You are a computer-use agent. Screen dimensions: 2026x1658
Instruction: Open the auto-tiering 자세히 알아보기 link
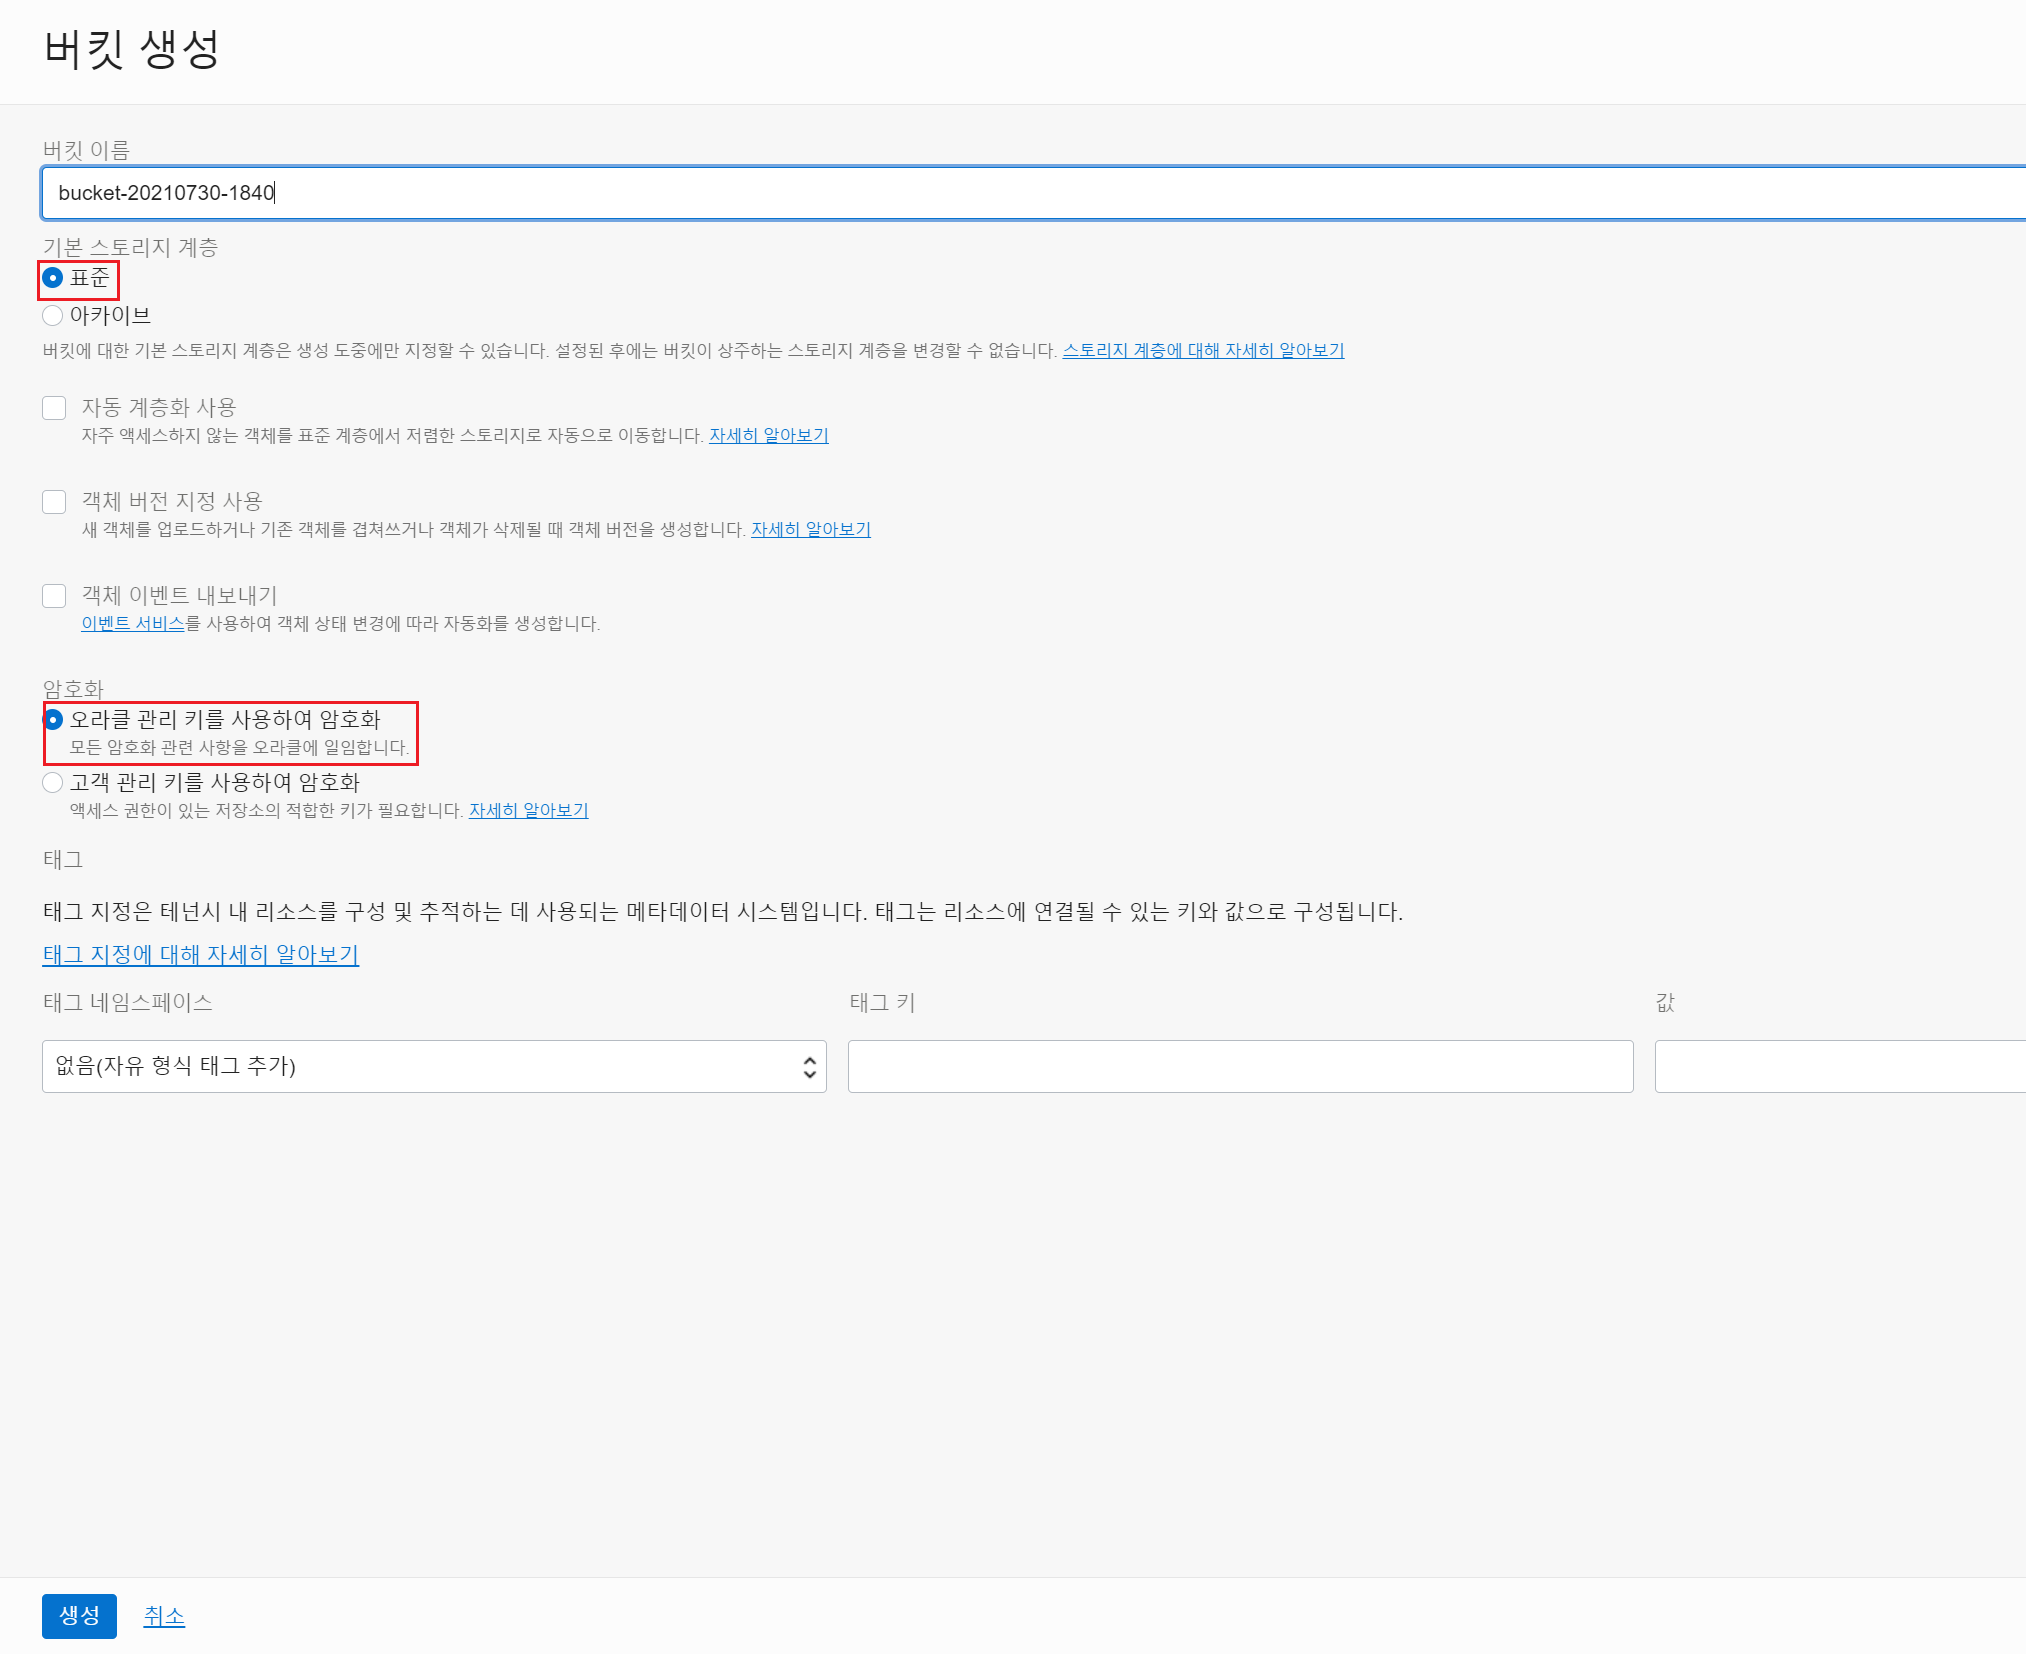(x=768, y=436)
